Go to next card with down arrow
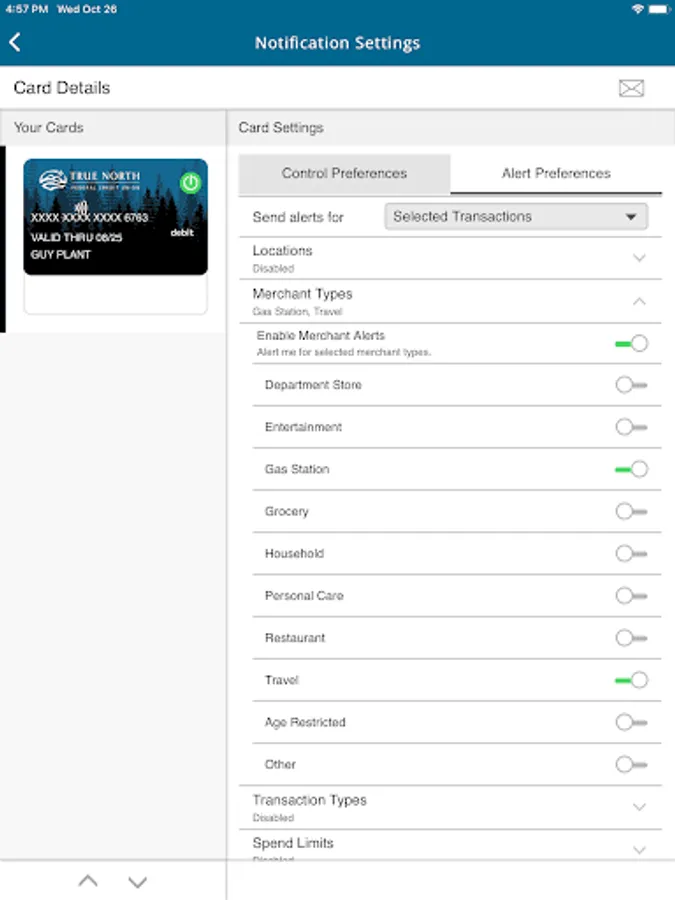The image size is (675, 900). pyautogui.click(x=138, y=881)
